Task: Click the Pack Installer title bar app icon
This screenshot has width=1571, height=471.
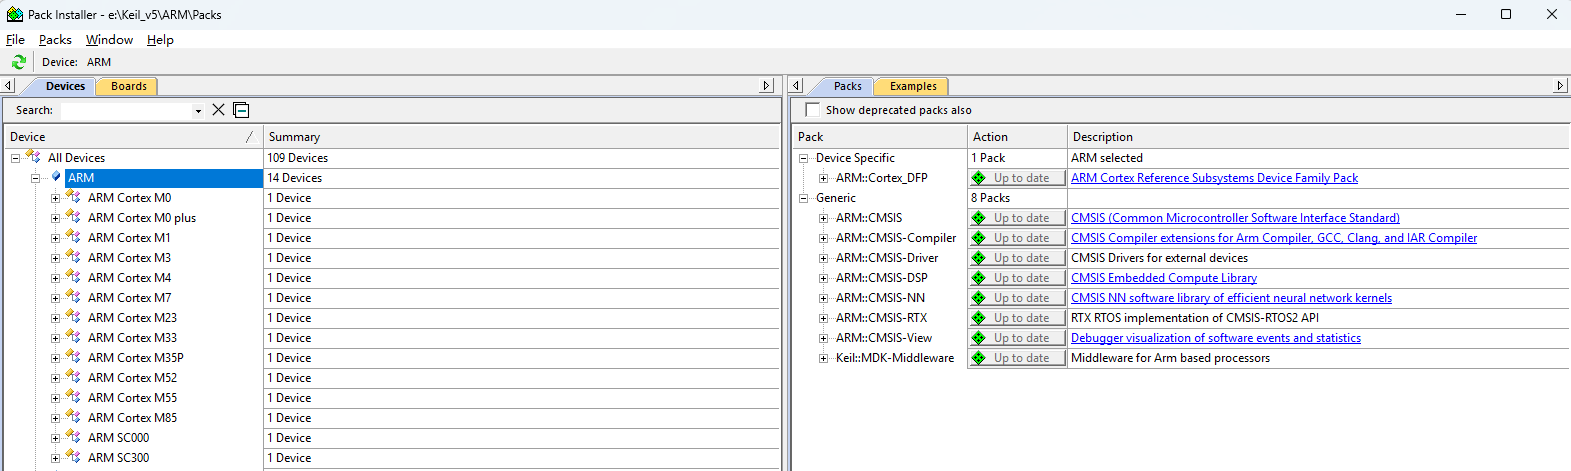Action: (15, 15)
